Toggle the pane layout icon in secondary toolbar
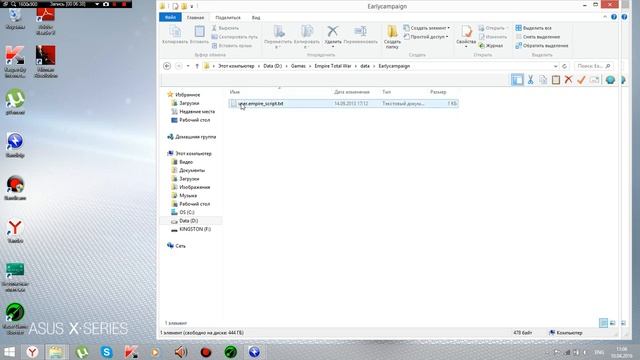Viewport: 640px width, 360px height. (517, 80)
